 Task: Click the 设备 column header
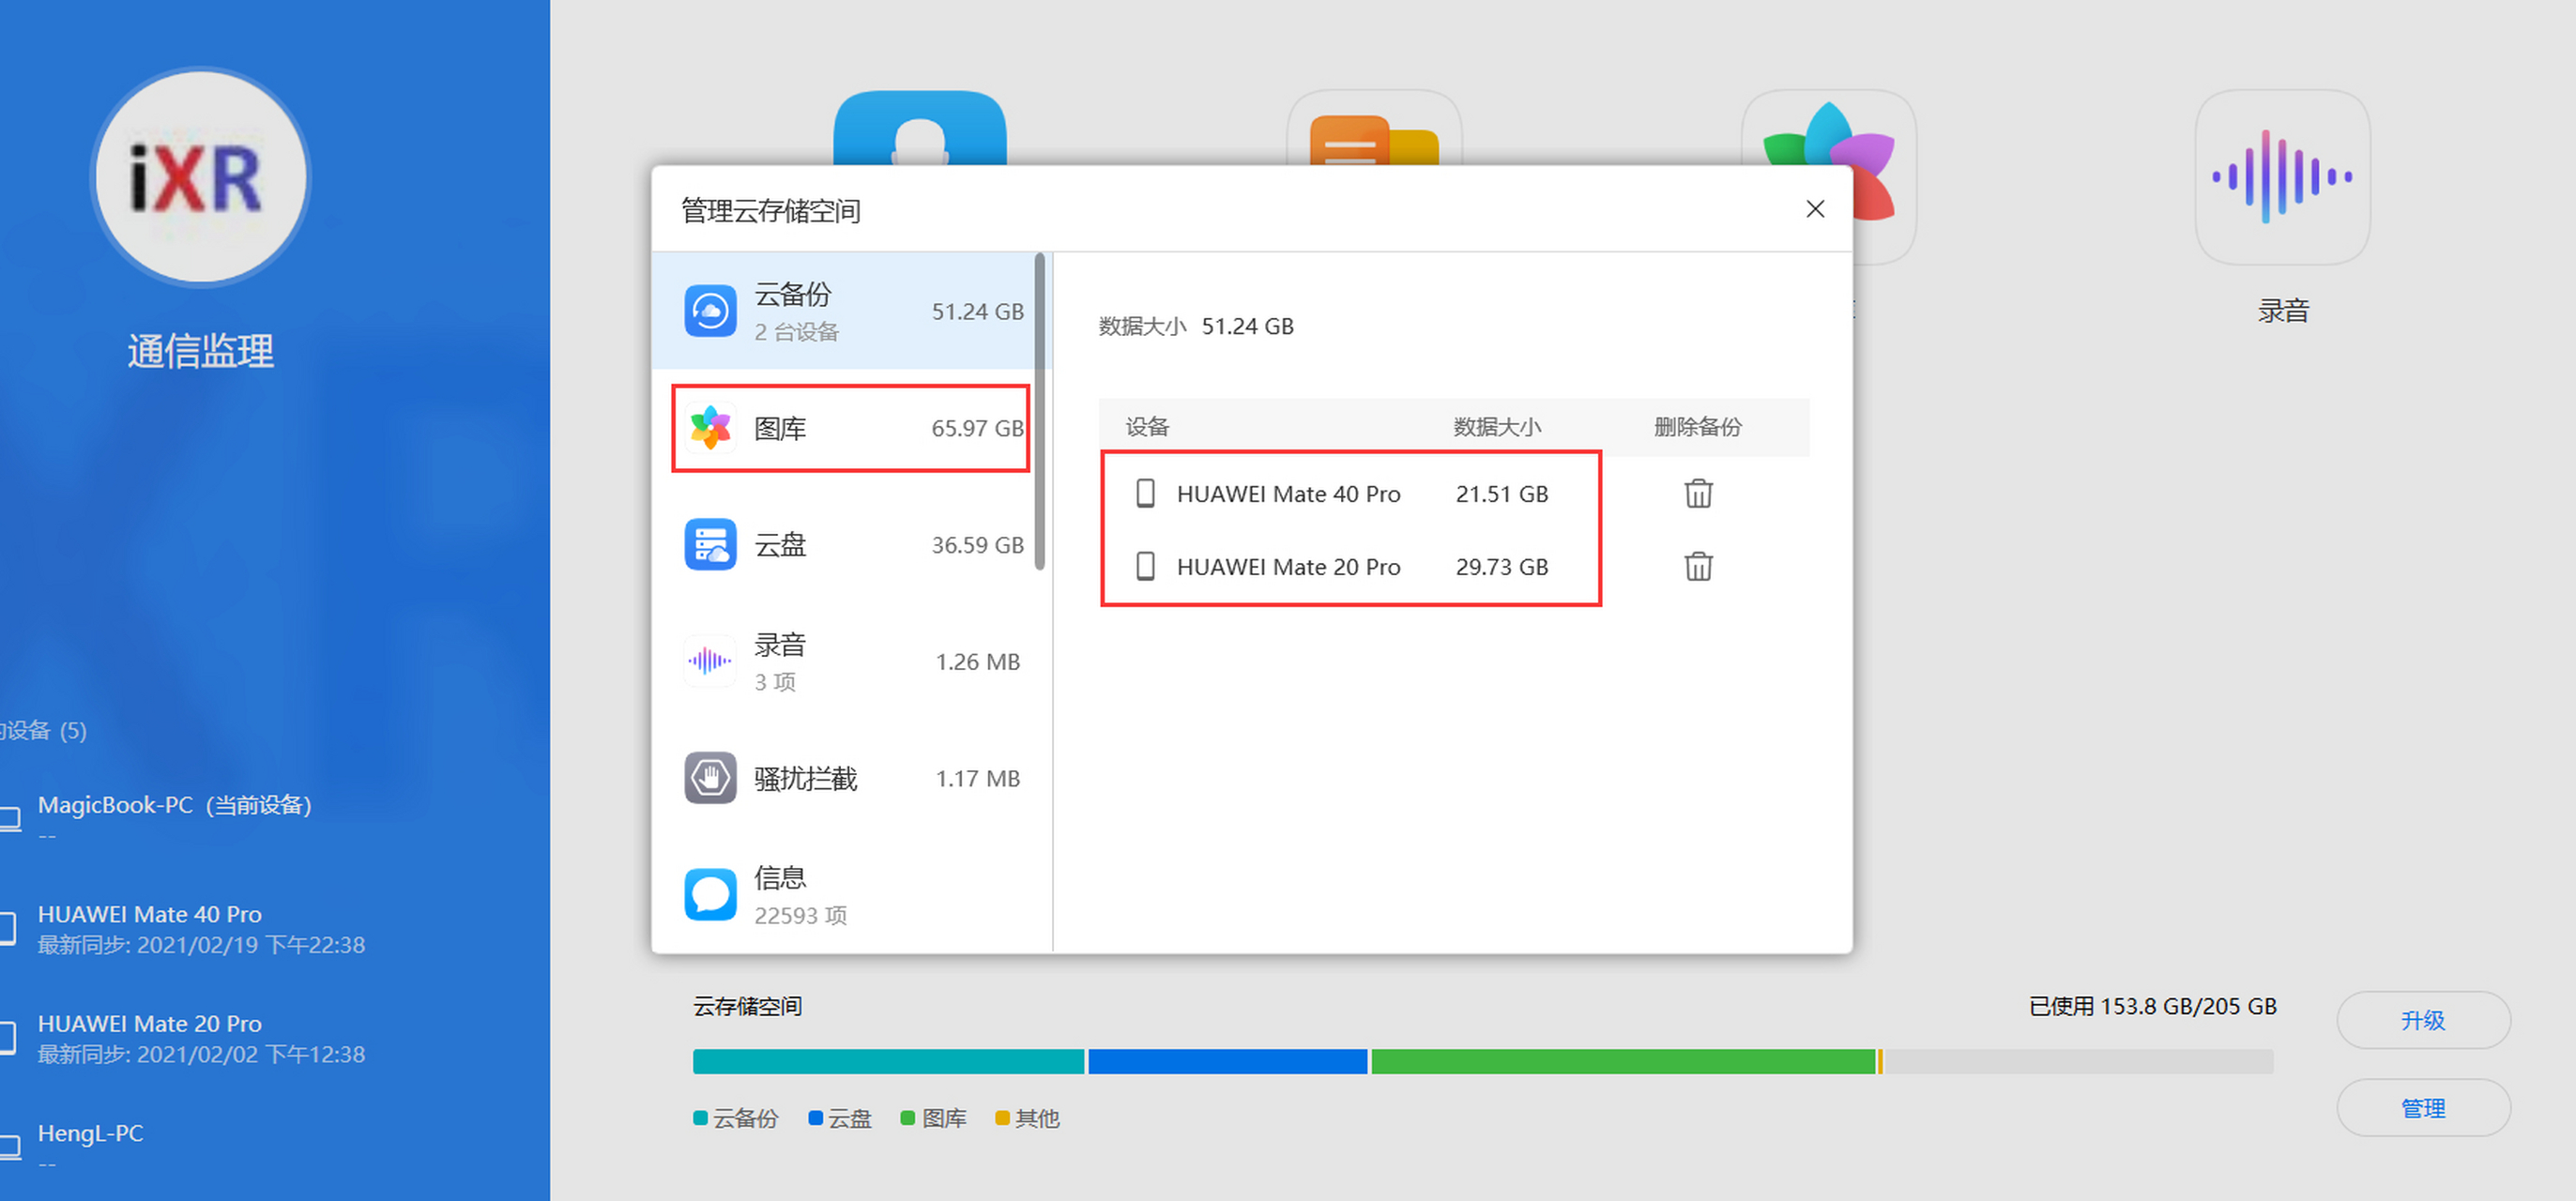(1147, 427)
